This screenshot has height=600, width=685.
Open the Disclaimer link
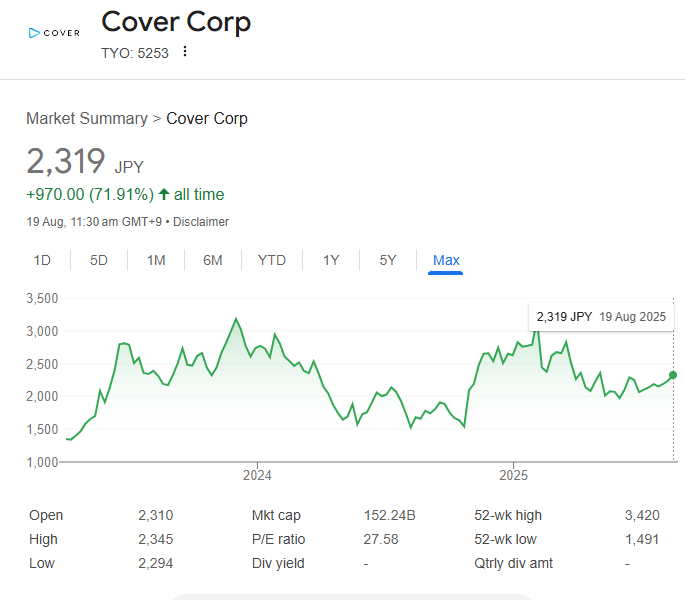tap(201, 222)
